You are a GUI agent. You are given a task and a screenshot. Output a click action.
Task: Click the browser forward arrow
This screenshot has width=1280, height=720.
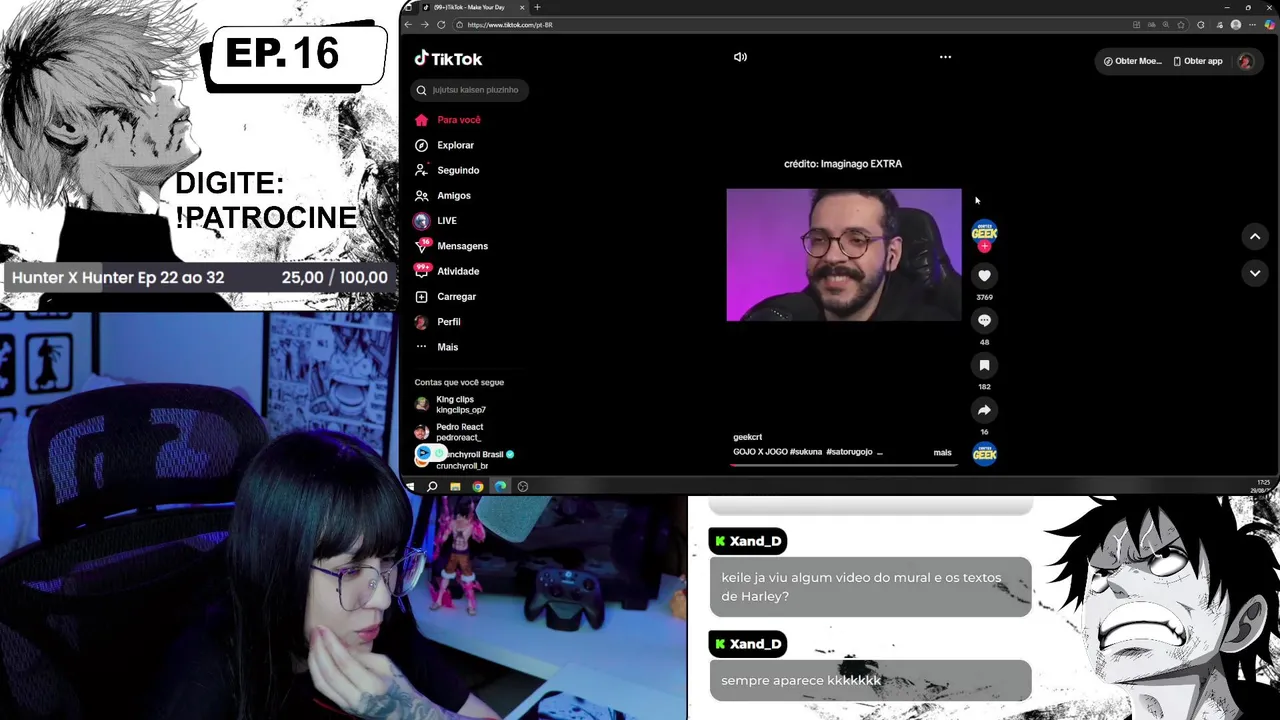click(x=424, y=24)
